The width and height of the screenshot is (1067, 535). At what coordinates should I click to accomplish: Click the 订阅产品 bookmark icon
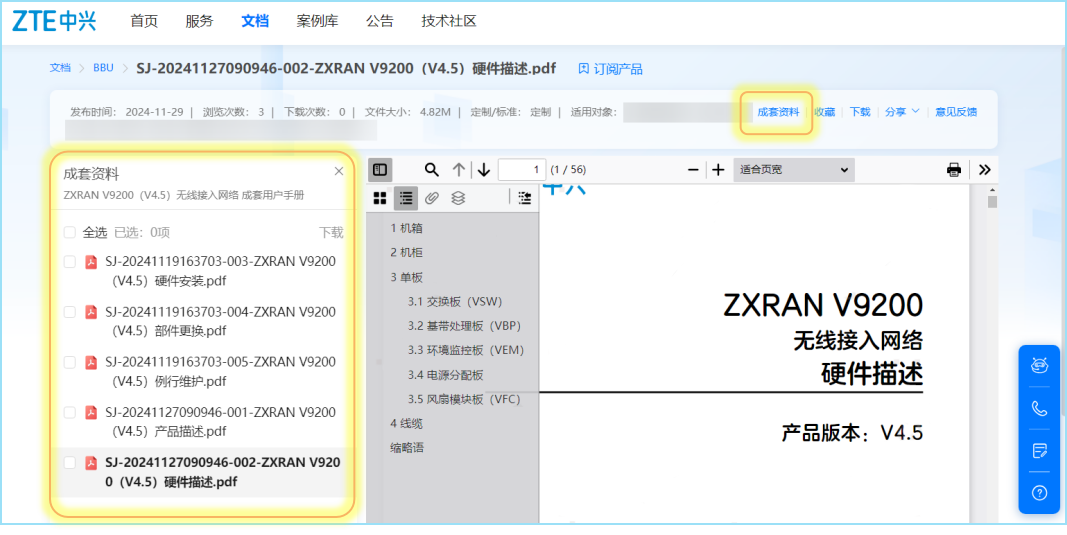point(583,68)
